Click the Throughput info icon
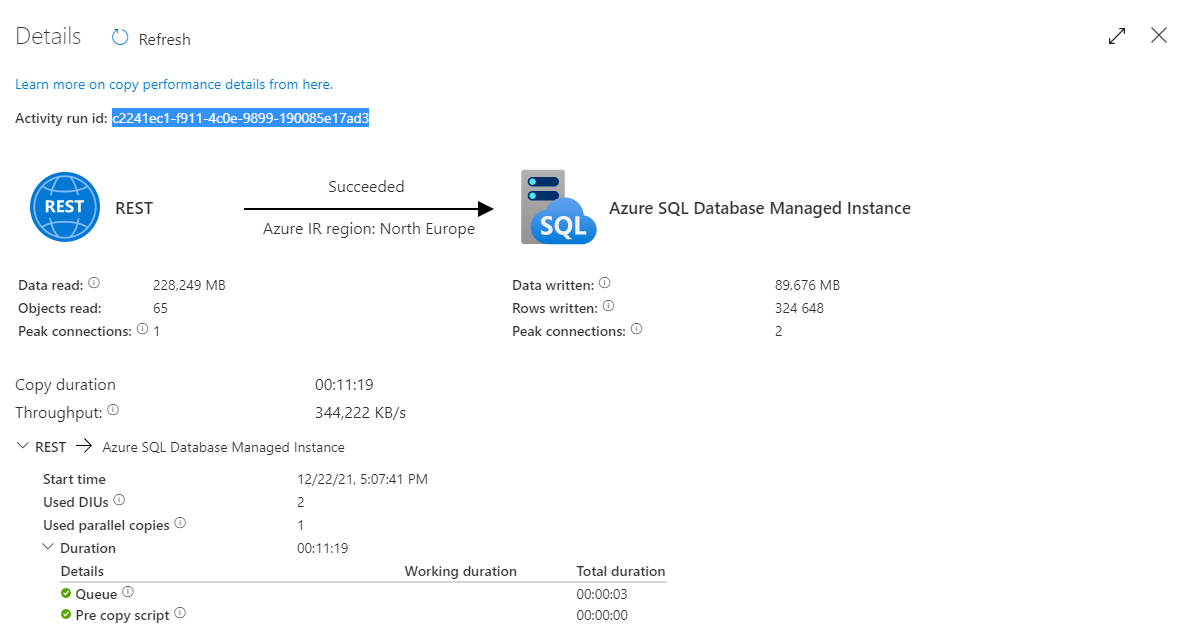 (111, 408)
